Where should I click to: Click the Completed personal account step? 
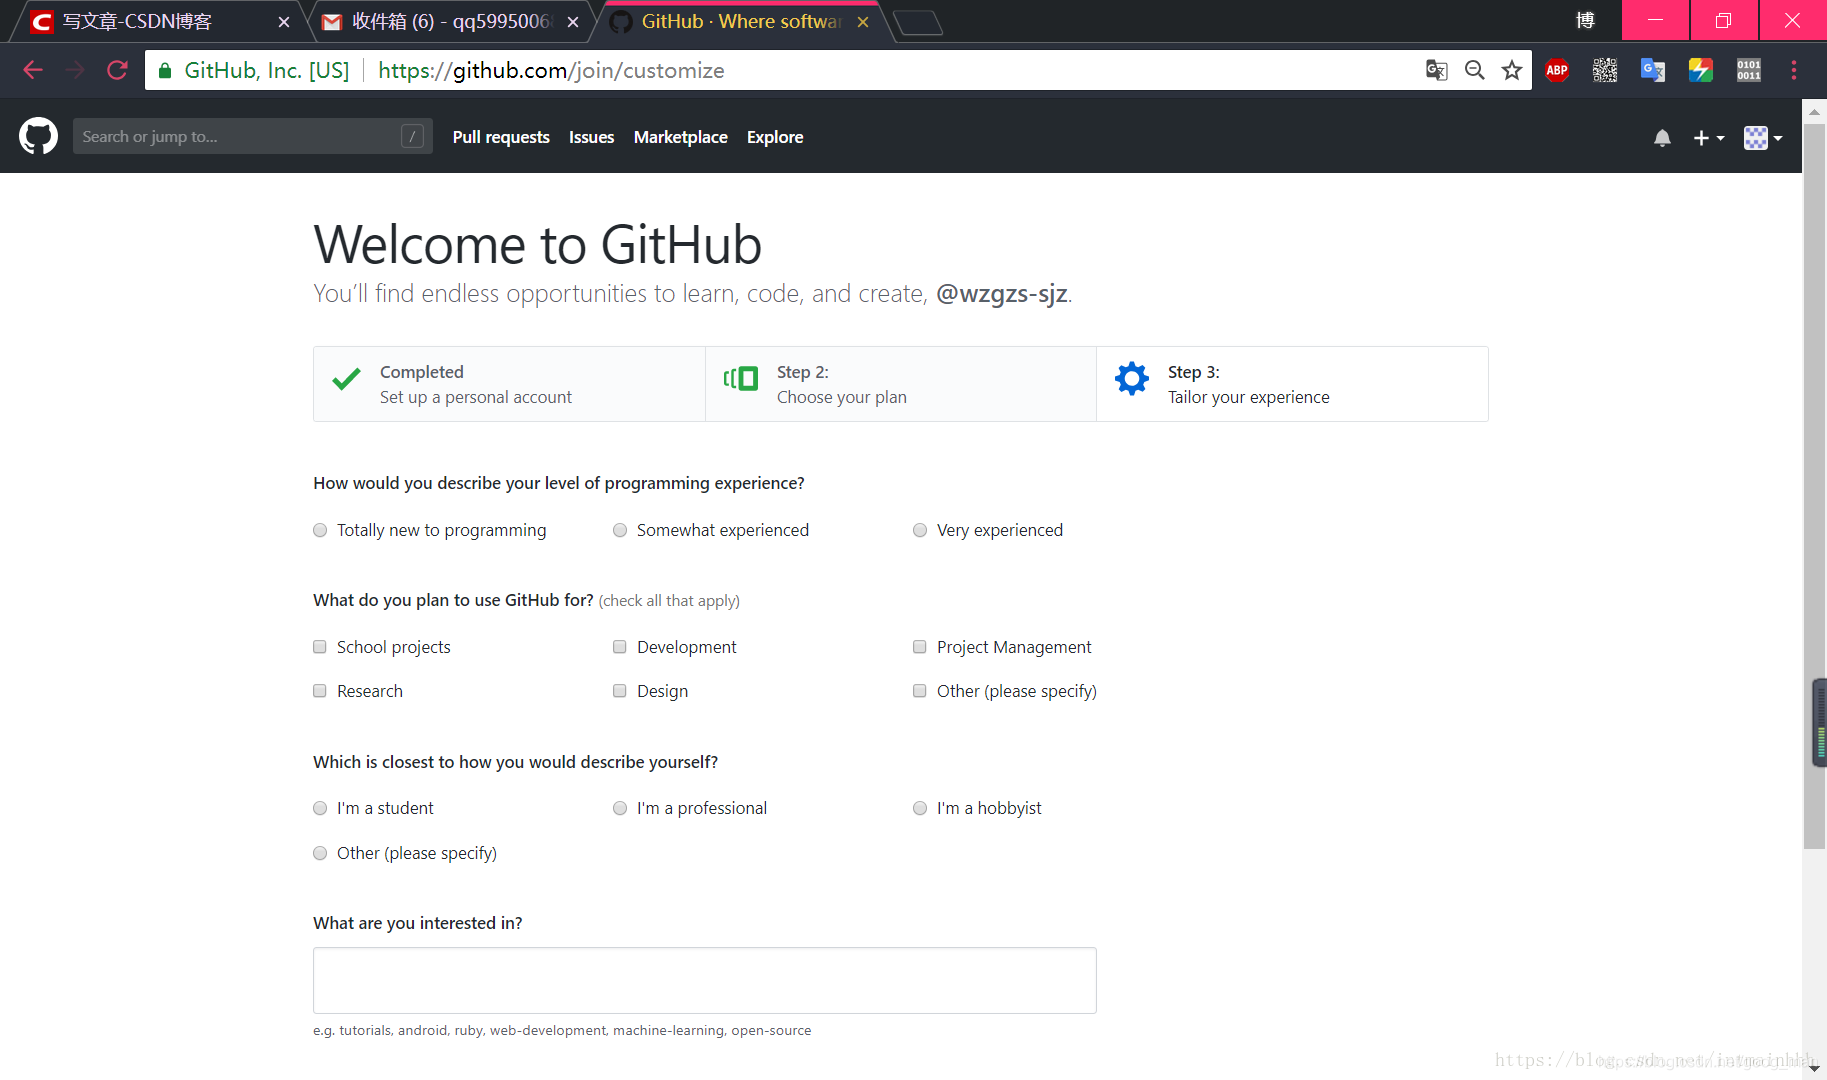pos(509,384)
